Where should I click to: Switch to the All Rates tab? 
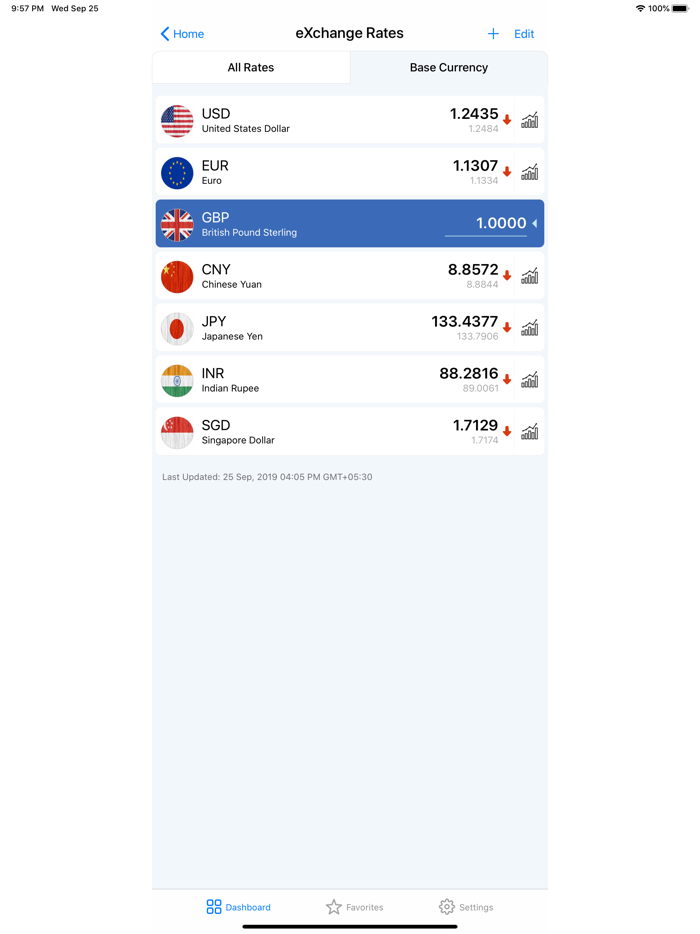pos(250,67)
